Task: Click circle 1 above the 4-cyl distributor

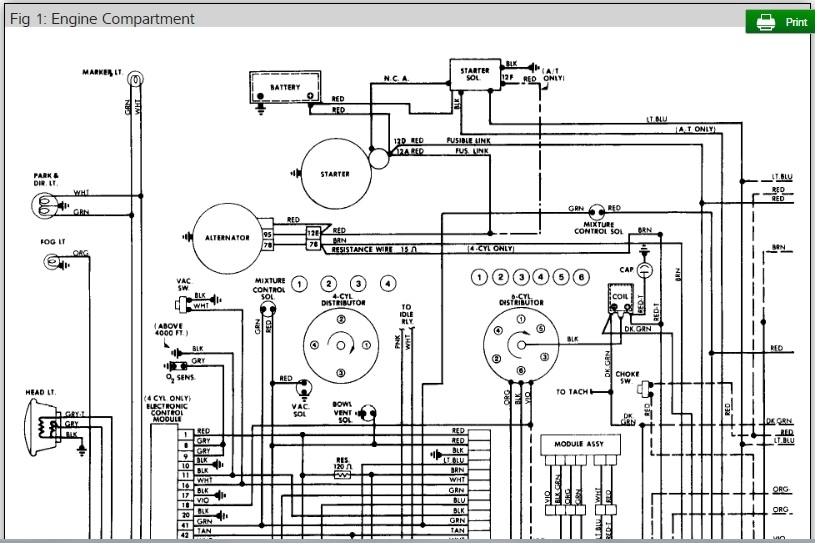Action: (x=299, y=284)
